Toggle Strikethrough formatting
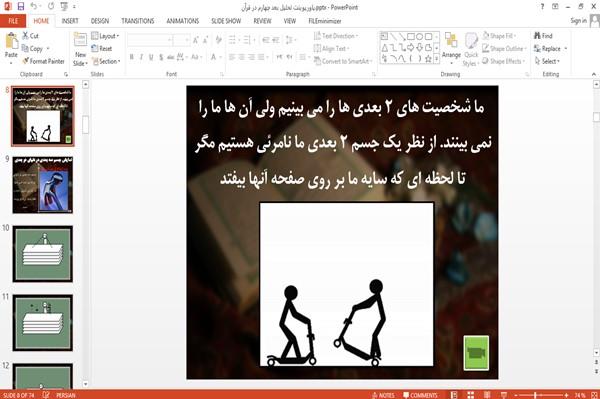The width and height of the screenshot is (600, 399). click(x=171, y=57)
